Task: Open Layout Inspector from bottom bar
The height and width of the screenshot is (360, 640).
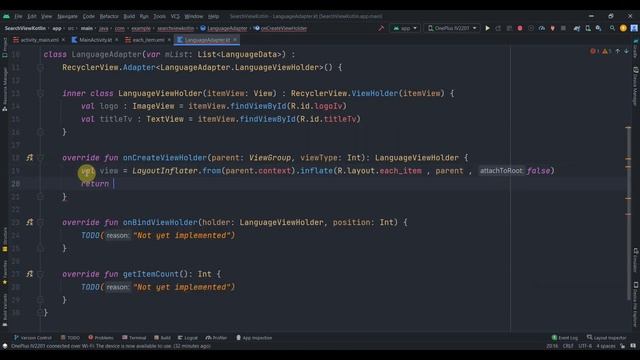Action: 606,338
